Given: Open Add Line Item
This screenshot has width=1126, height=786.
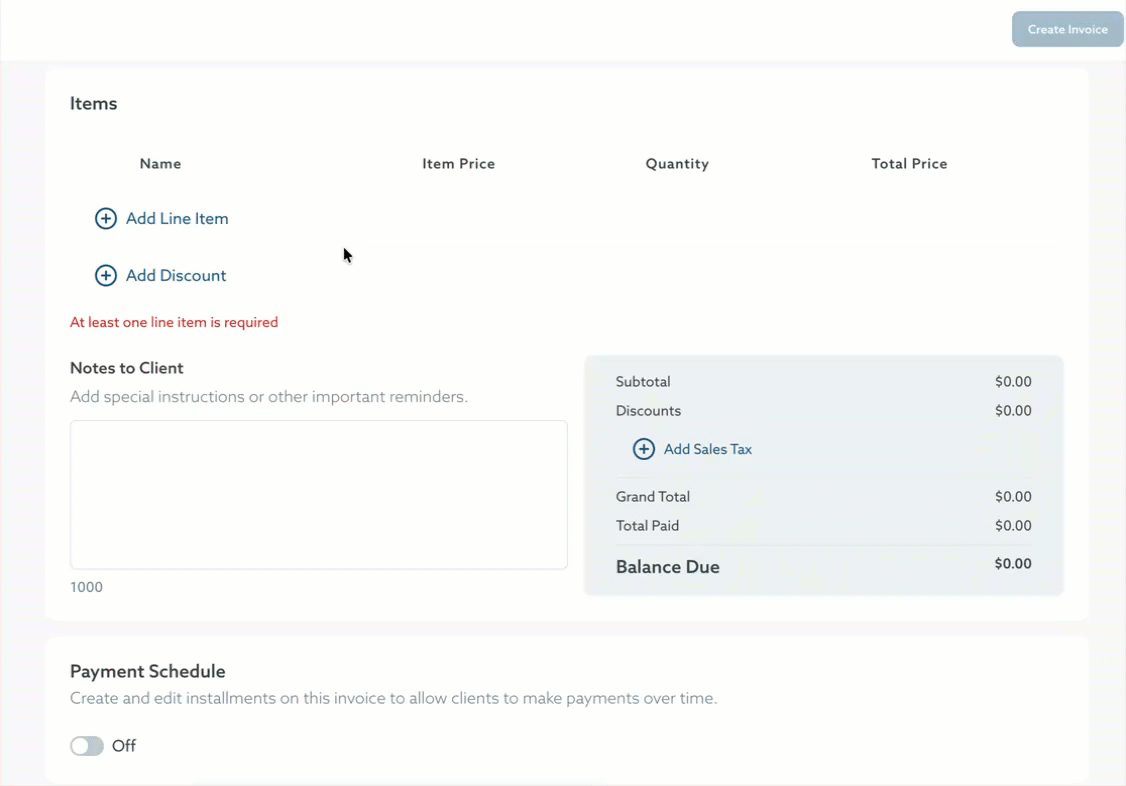Looking at the screenshot, I should point(175,218).
